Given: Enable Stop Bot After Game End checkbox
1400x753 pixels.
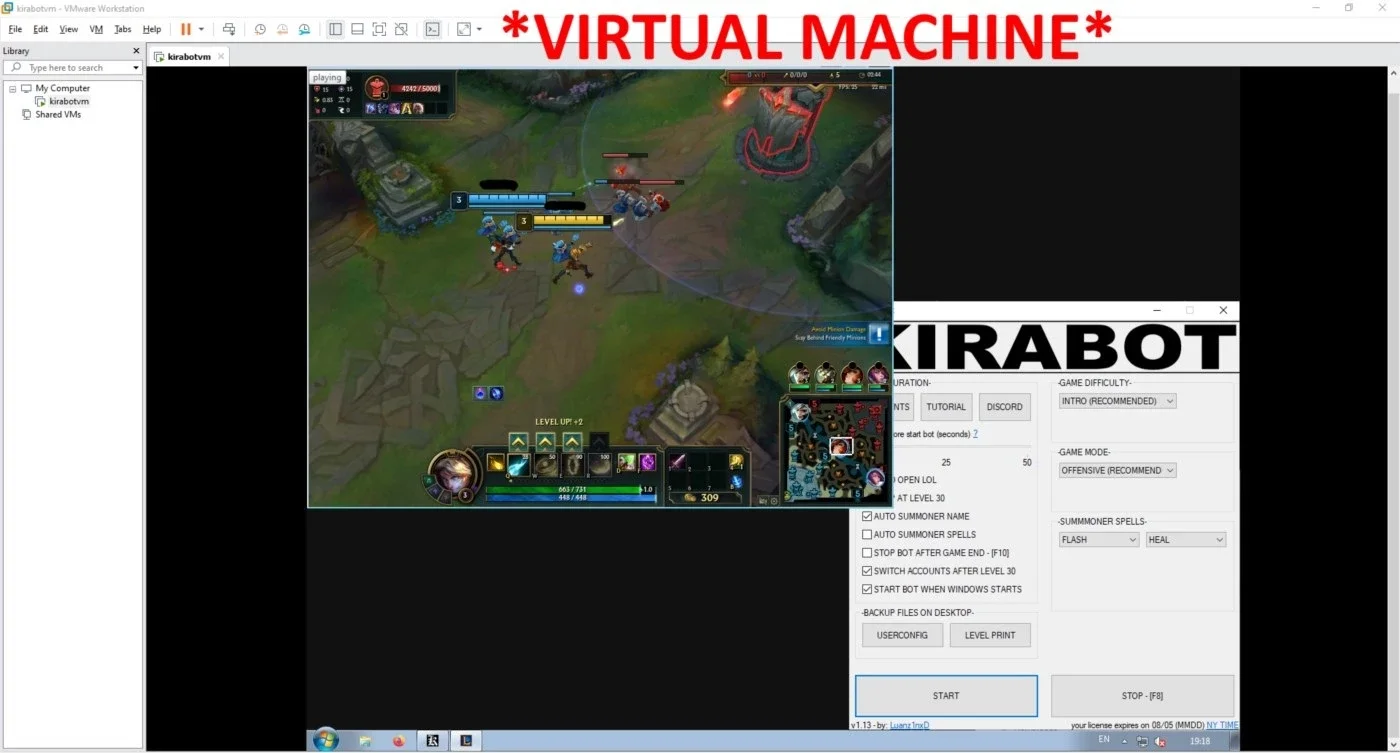Looking at the screenshot, I should click(x=867, y=553).
